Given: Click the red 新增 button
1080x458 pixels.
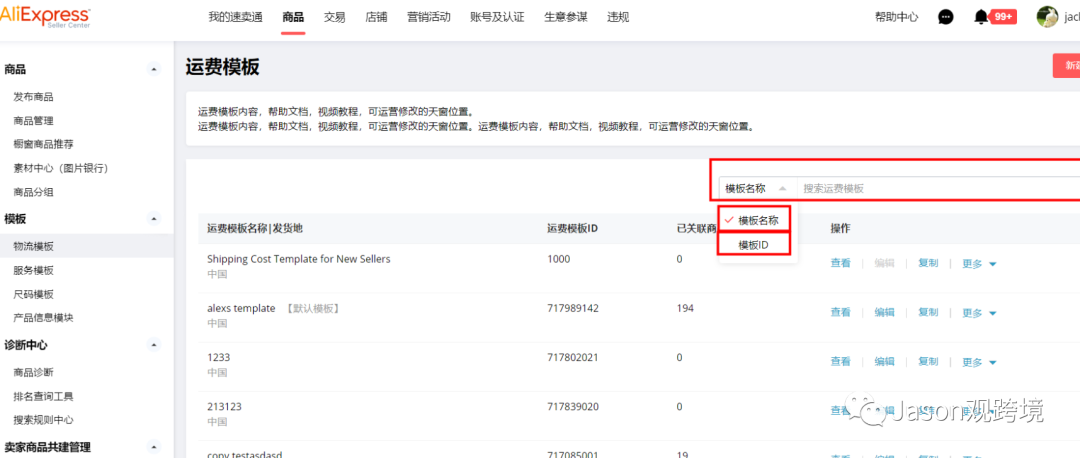Looking at the screenshot, I should tap(1066, 65).
